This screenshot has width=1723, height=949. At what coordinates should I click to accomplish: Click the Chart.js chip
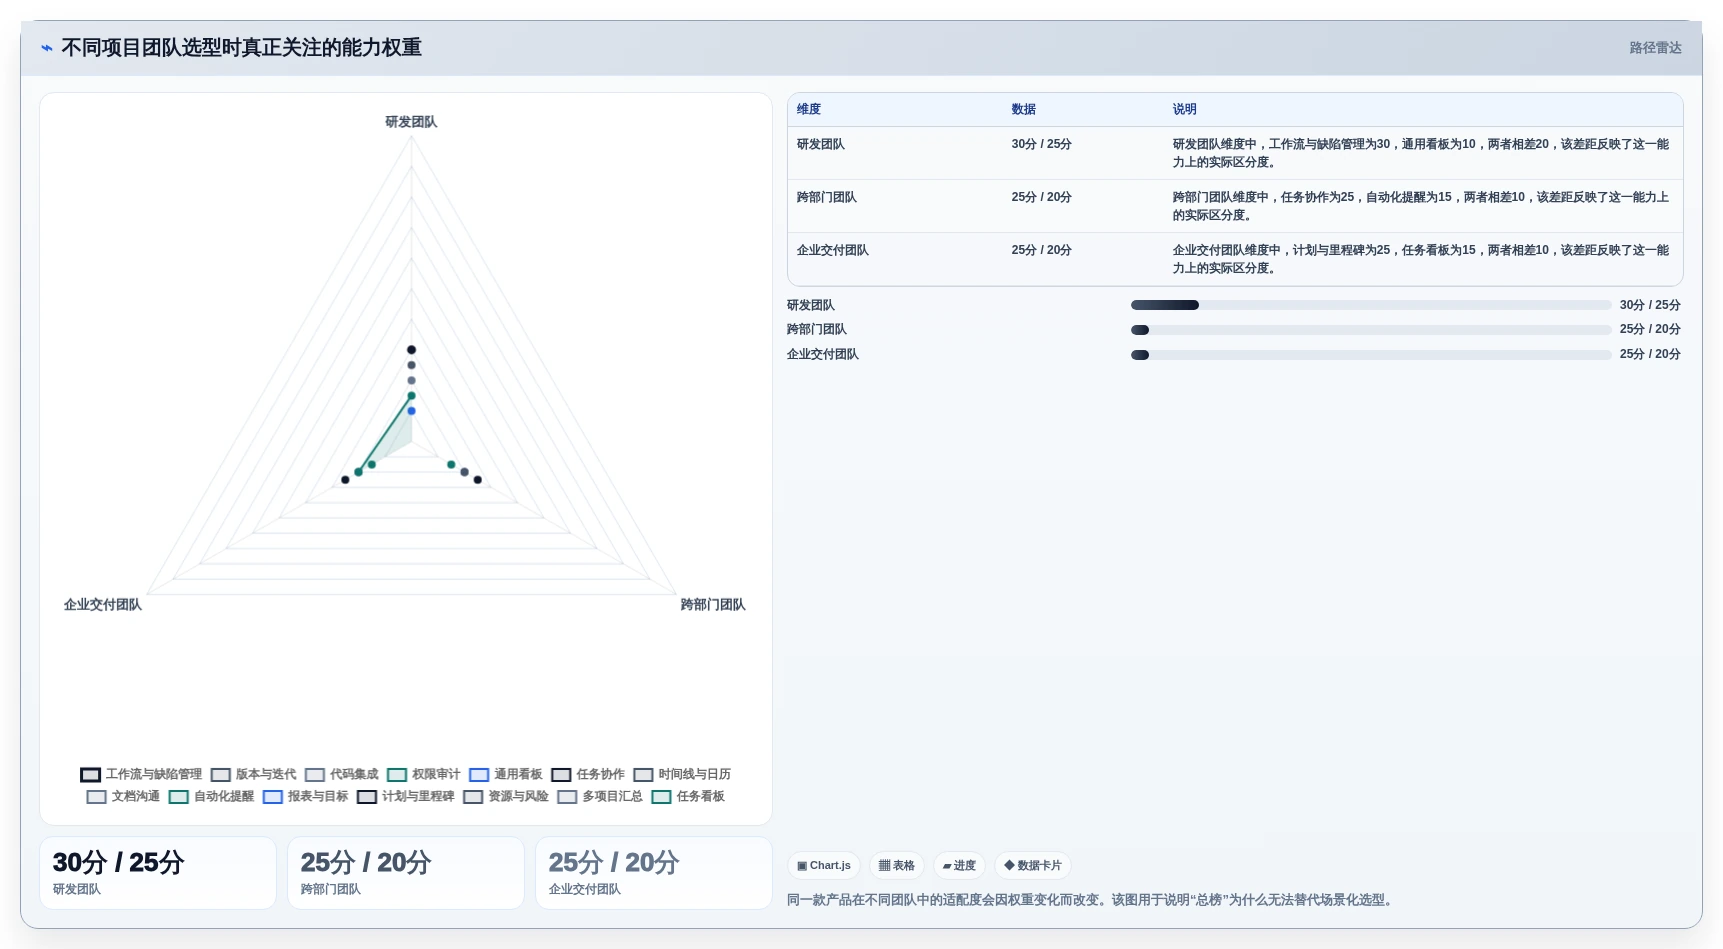824,865
